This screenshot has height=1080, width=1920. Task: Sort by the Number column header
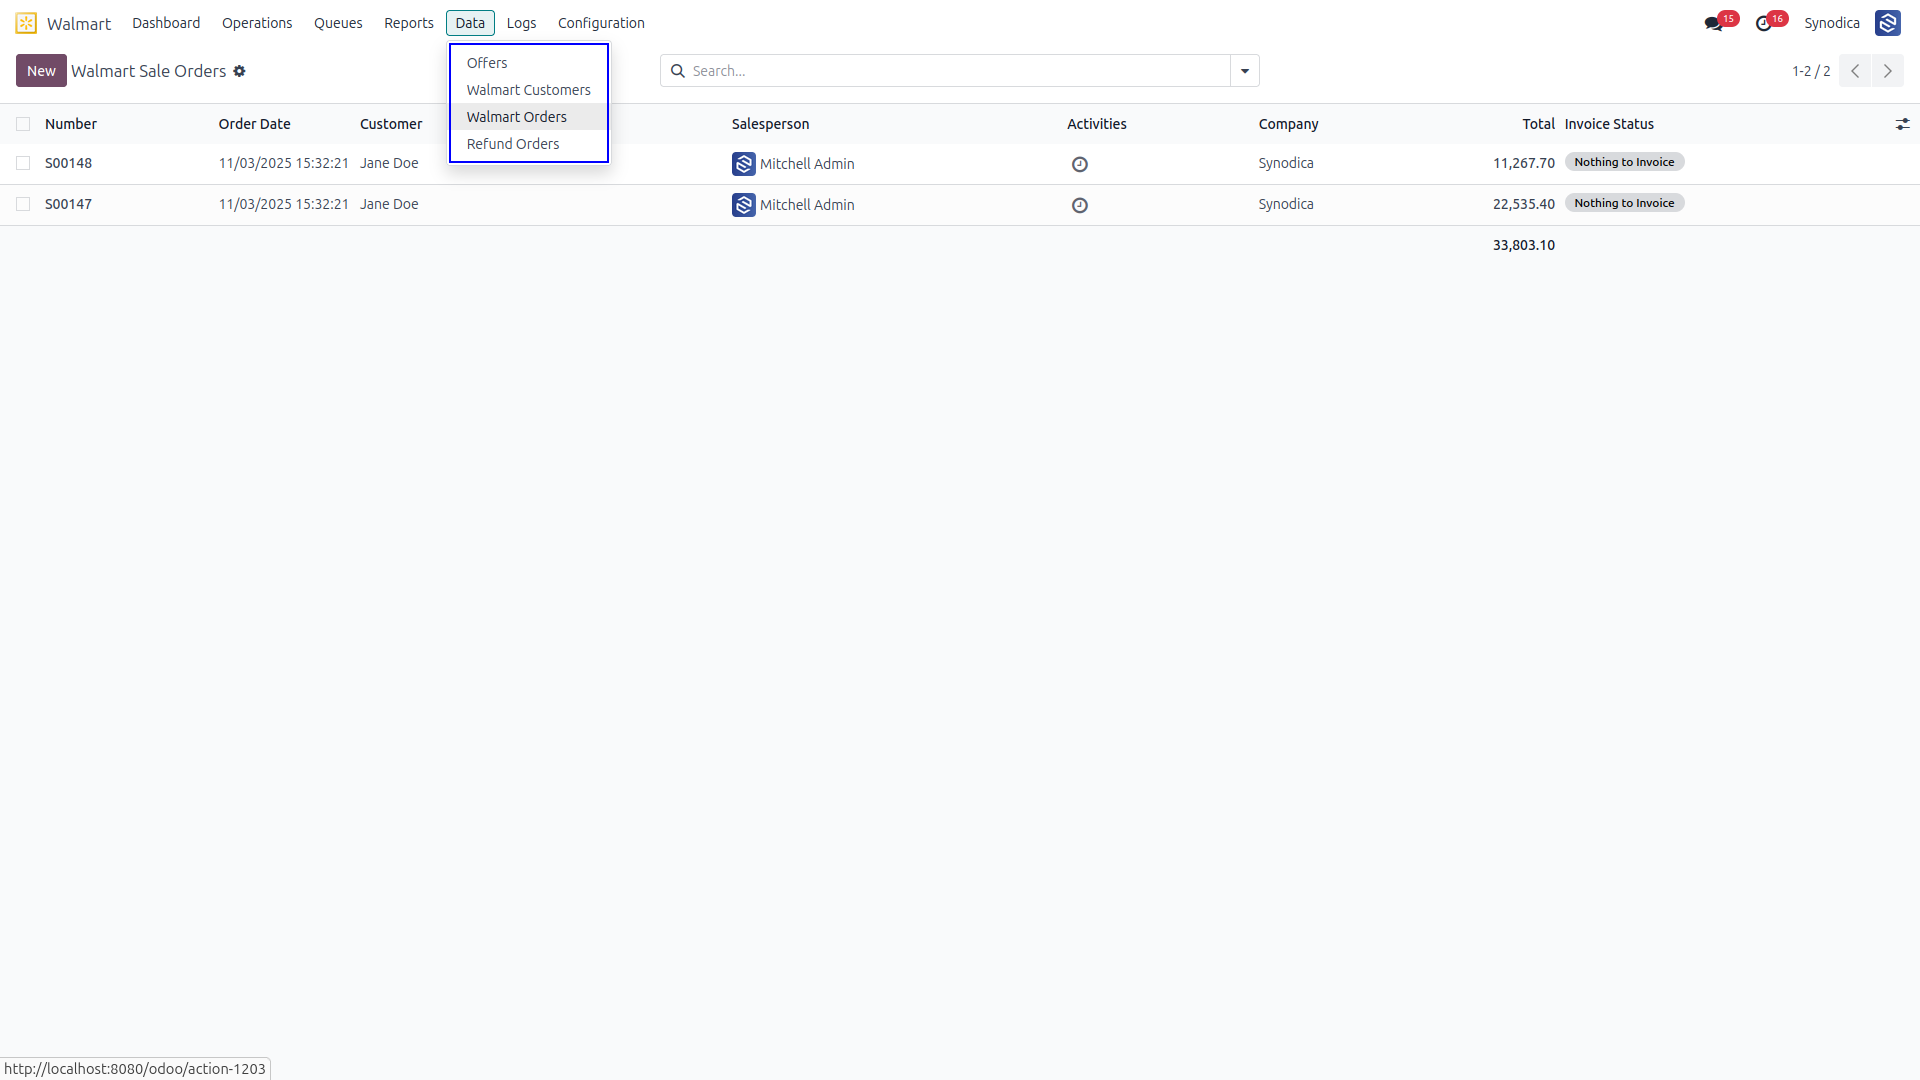pyautogui.click(x=71, y=124)
